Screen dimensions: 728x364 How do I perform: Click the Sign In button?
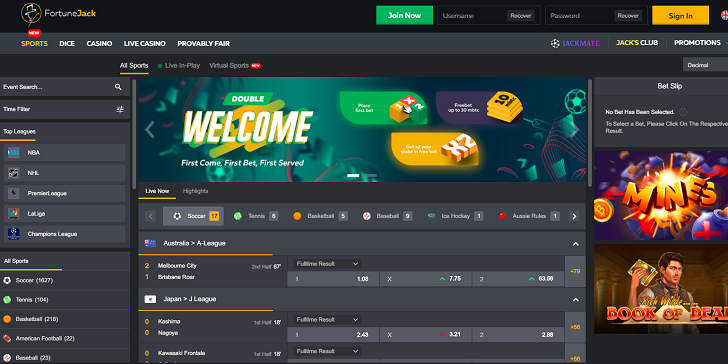click(680, 15)
